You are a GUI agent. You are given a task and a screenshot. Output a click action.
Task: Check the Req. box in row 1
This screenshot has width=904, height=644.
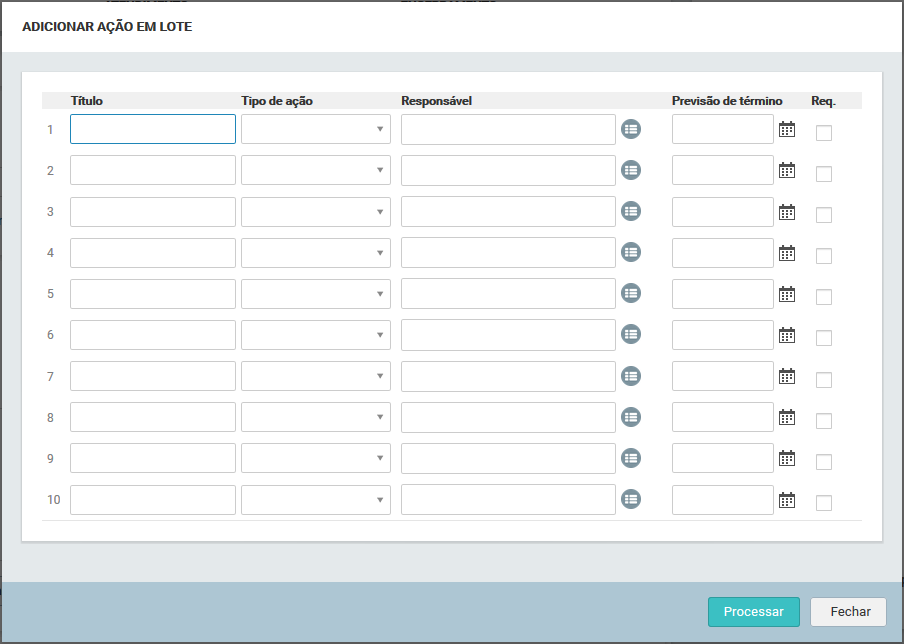tap(824, 133)
